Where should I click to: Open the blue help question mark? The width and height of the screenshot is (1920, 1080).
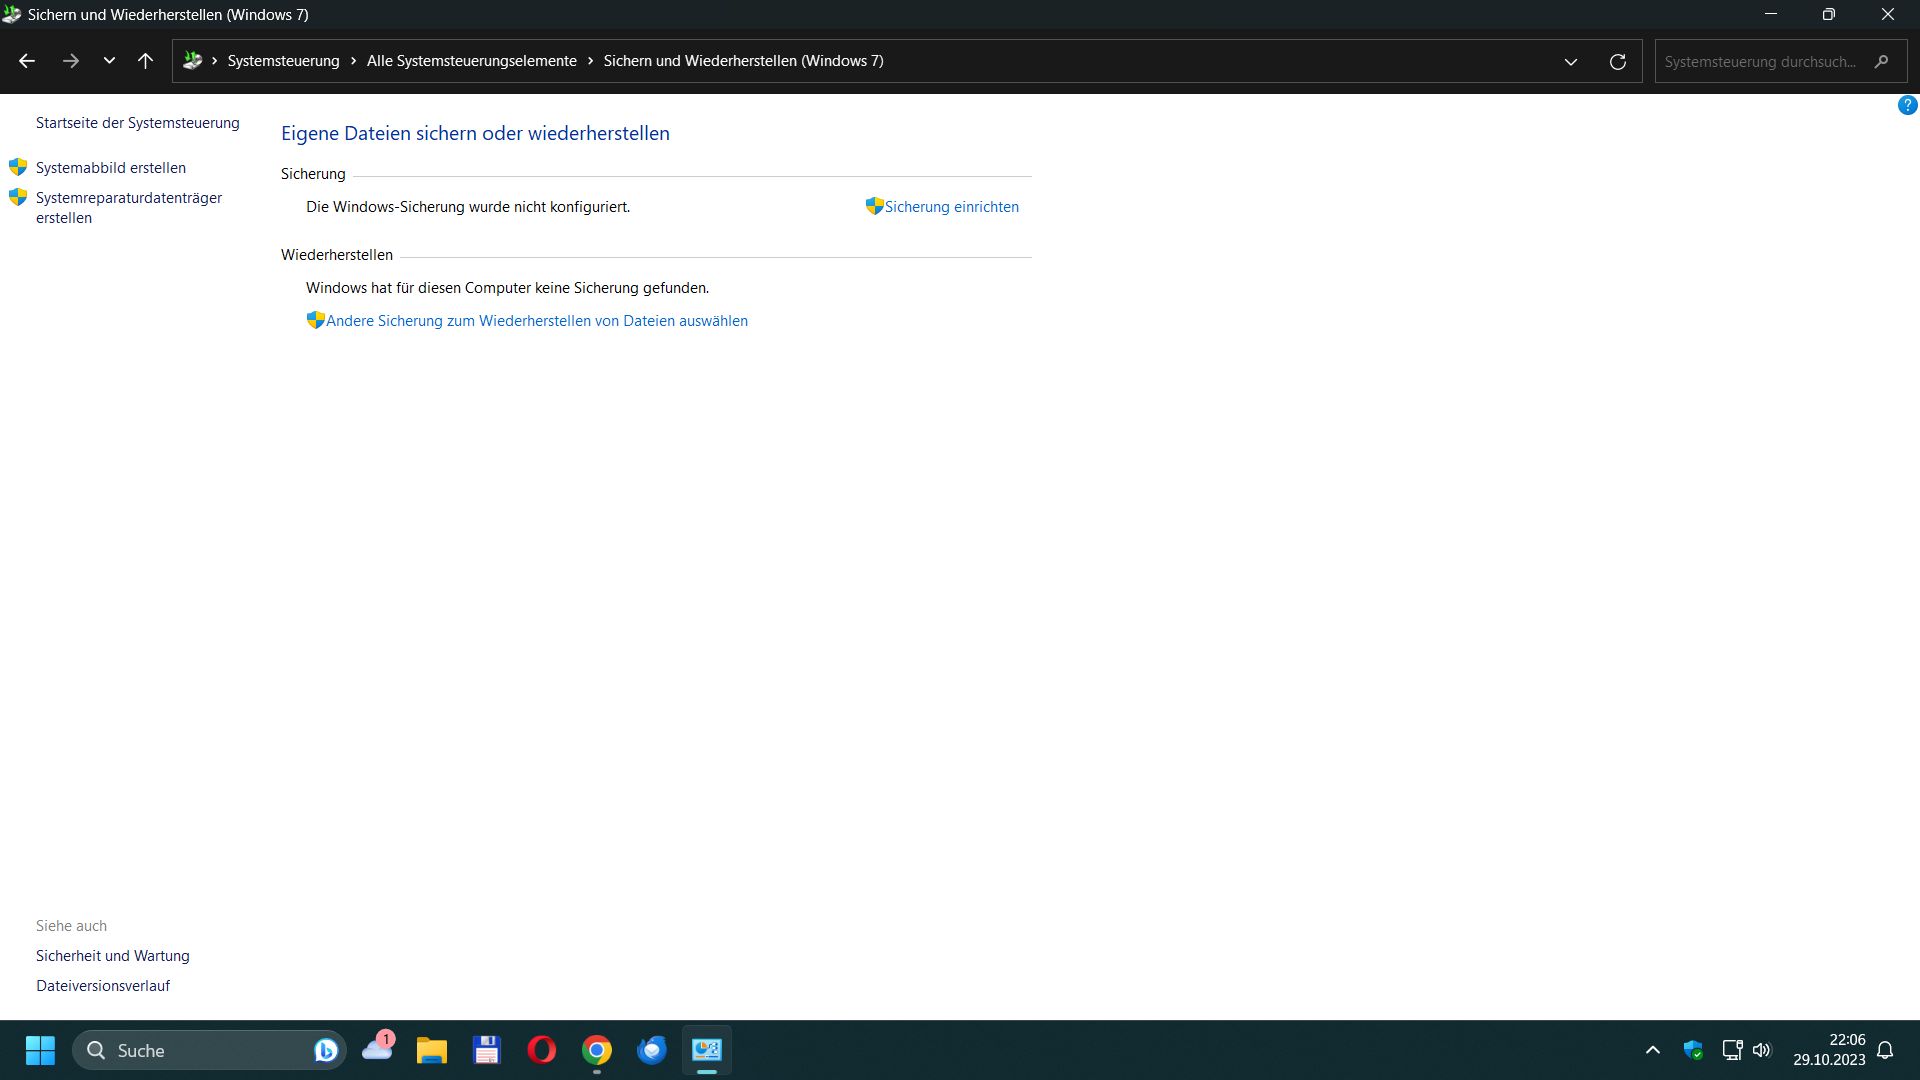click(1907, 105)
